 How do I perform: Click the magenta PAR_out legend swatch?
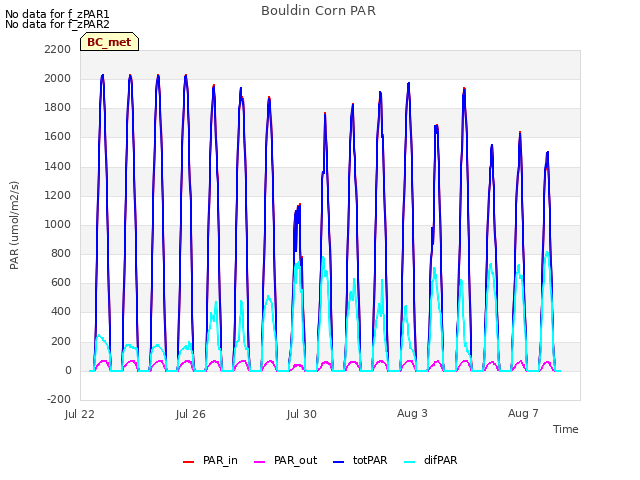coord(259,462)
